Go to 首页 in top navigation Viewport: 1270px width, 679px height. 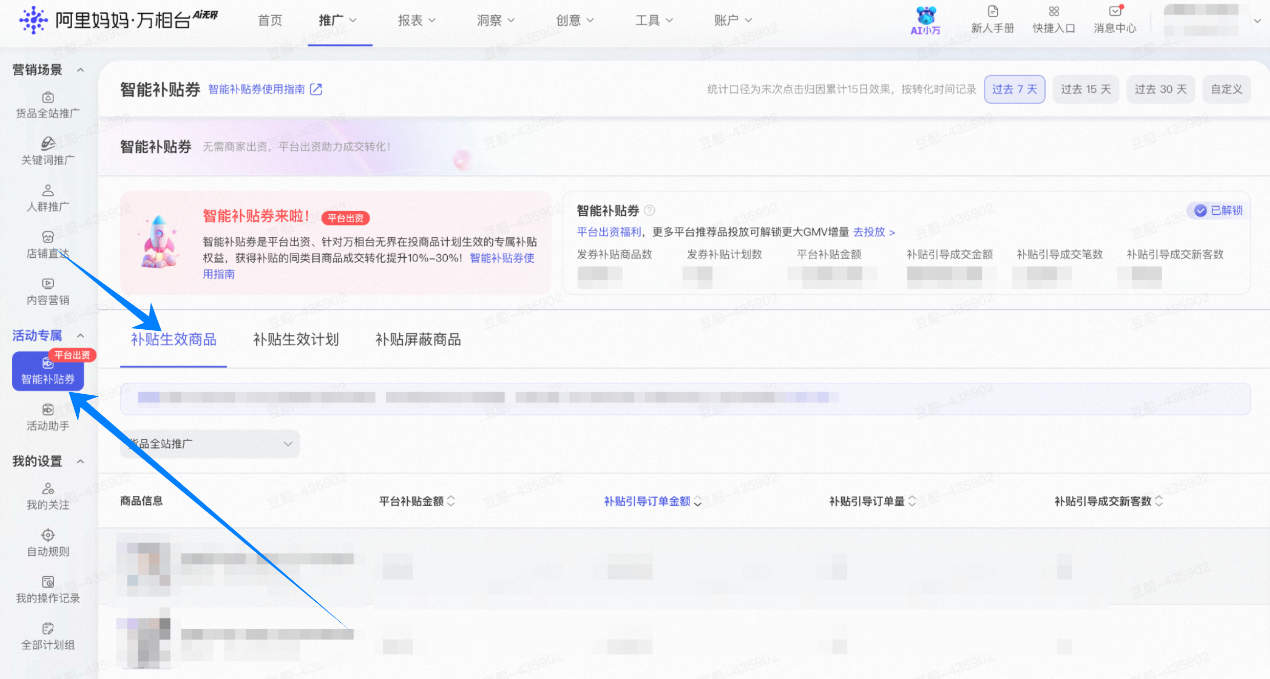click(x=270, y=20)
